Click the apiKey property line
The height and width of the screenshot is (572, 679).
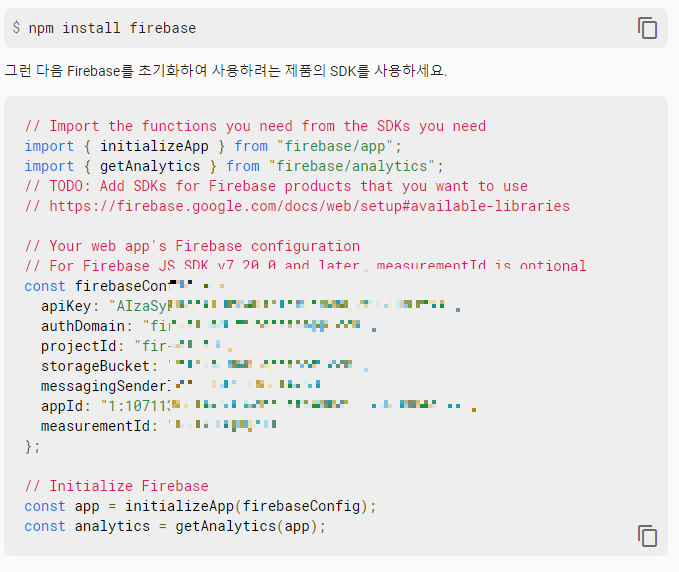pos(251,306)
